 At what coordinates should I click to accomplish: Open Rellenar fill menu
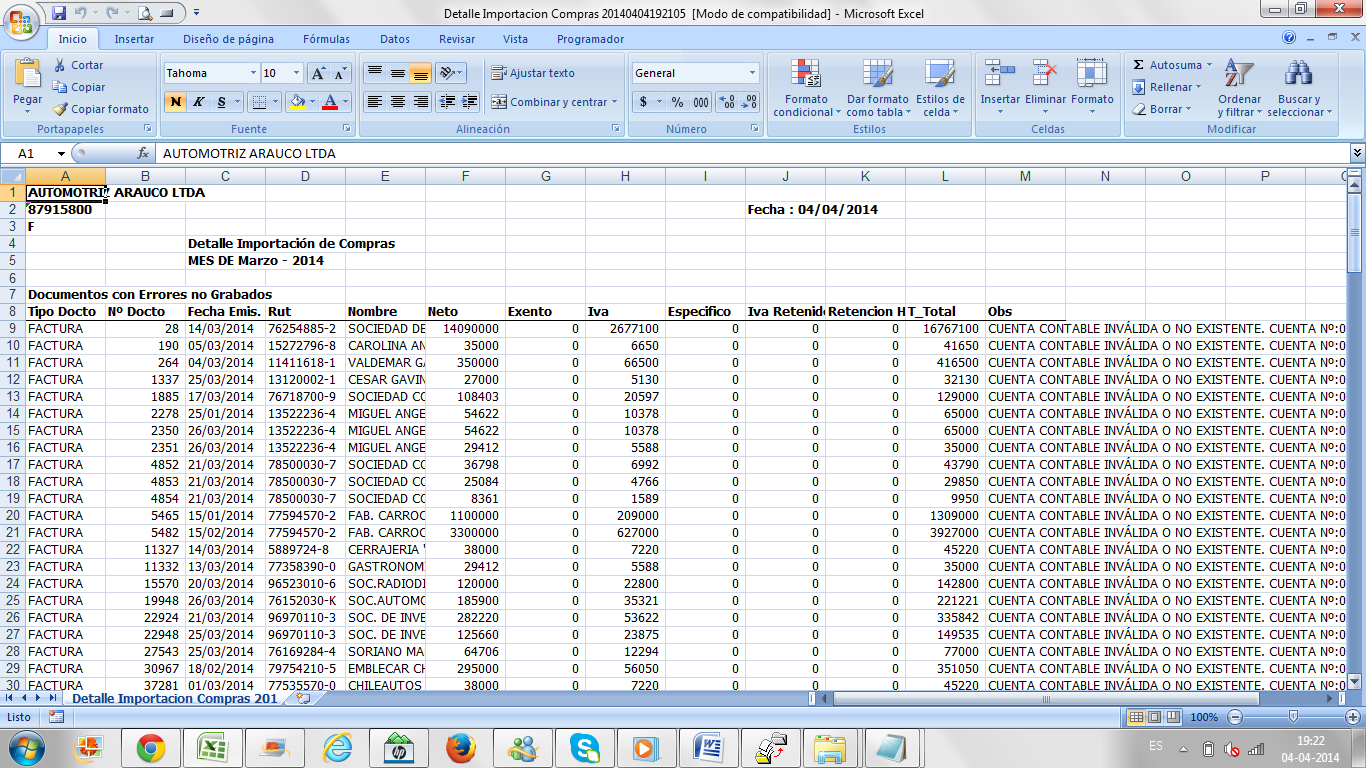click(1166, 87)
